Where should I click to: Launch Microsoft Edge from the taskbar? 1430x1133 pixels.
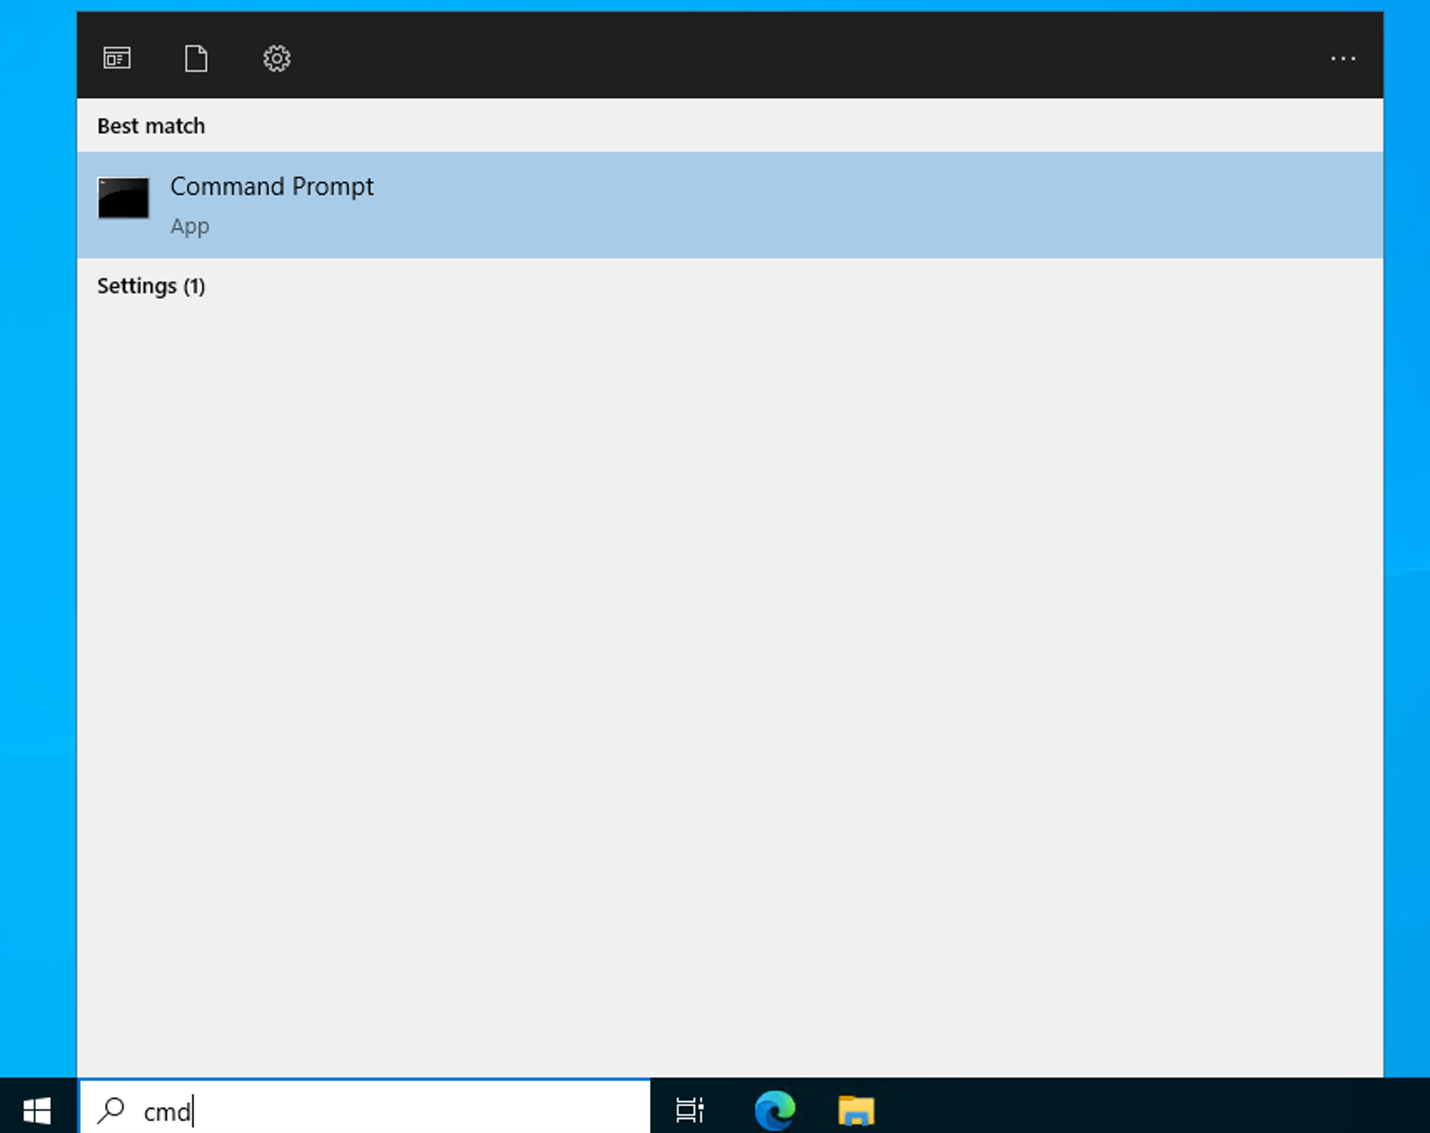[774, 1110]
